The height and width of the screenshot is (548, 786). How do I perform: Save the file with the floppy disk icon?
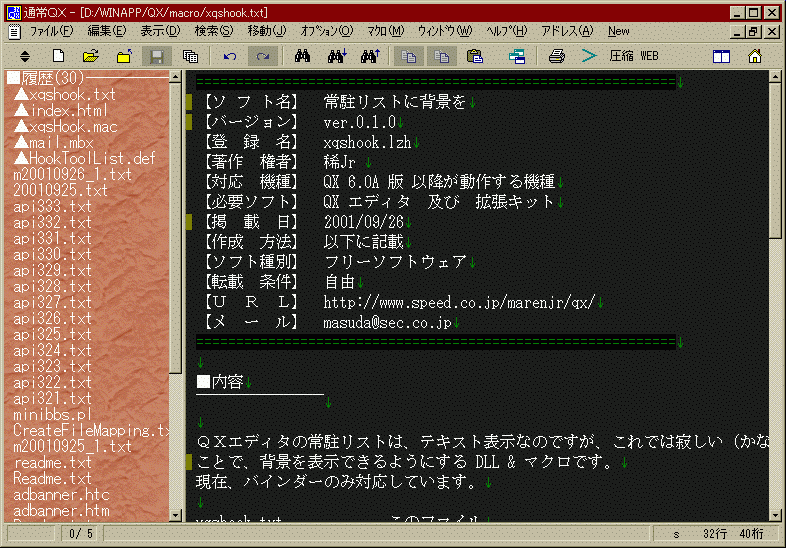pyautogui.click(x=157, y=56)
